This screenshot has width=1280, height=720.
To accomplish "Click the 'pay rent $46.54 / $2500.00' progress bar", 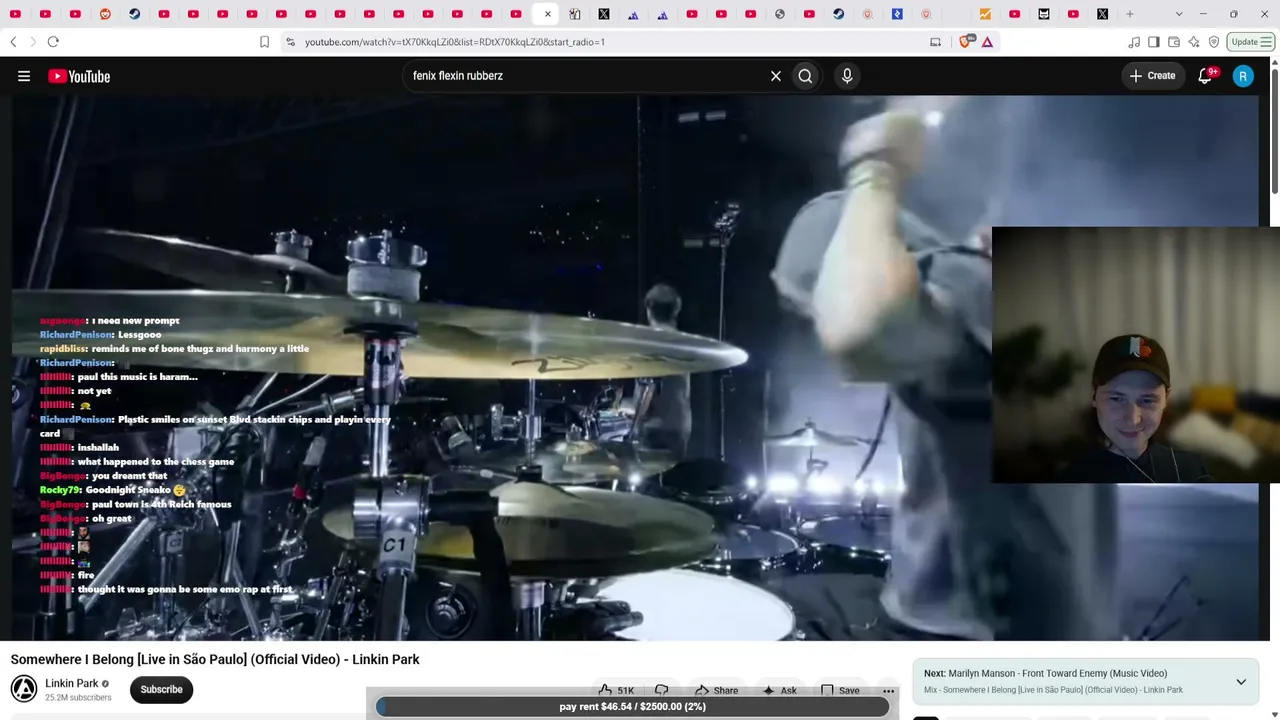I will (x=632, y=707).
